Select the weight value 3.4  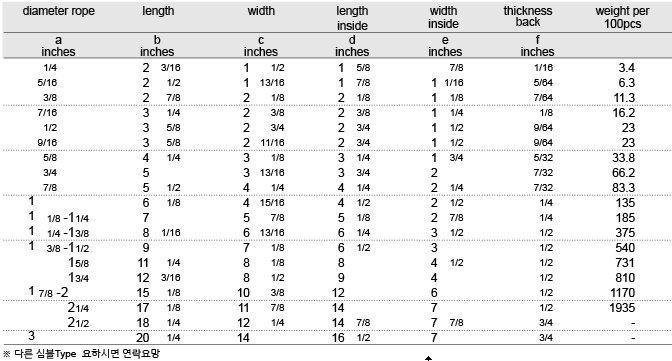(x=627, y=68)
